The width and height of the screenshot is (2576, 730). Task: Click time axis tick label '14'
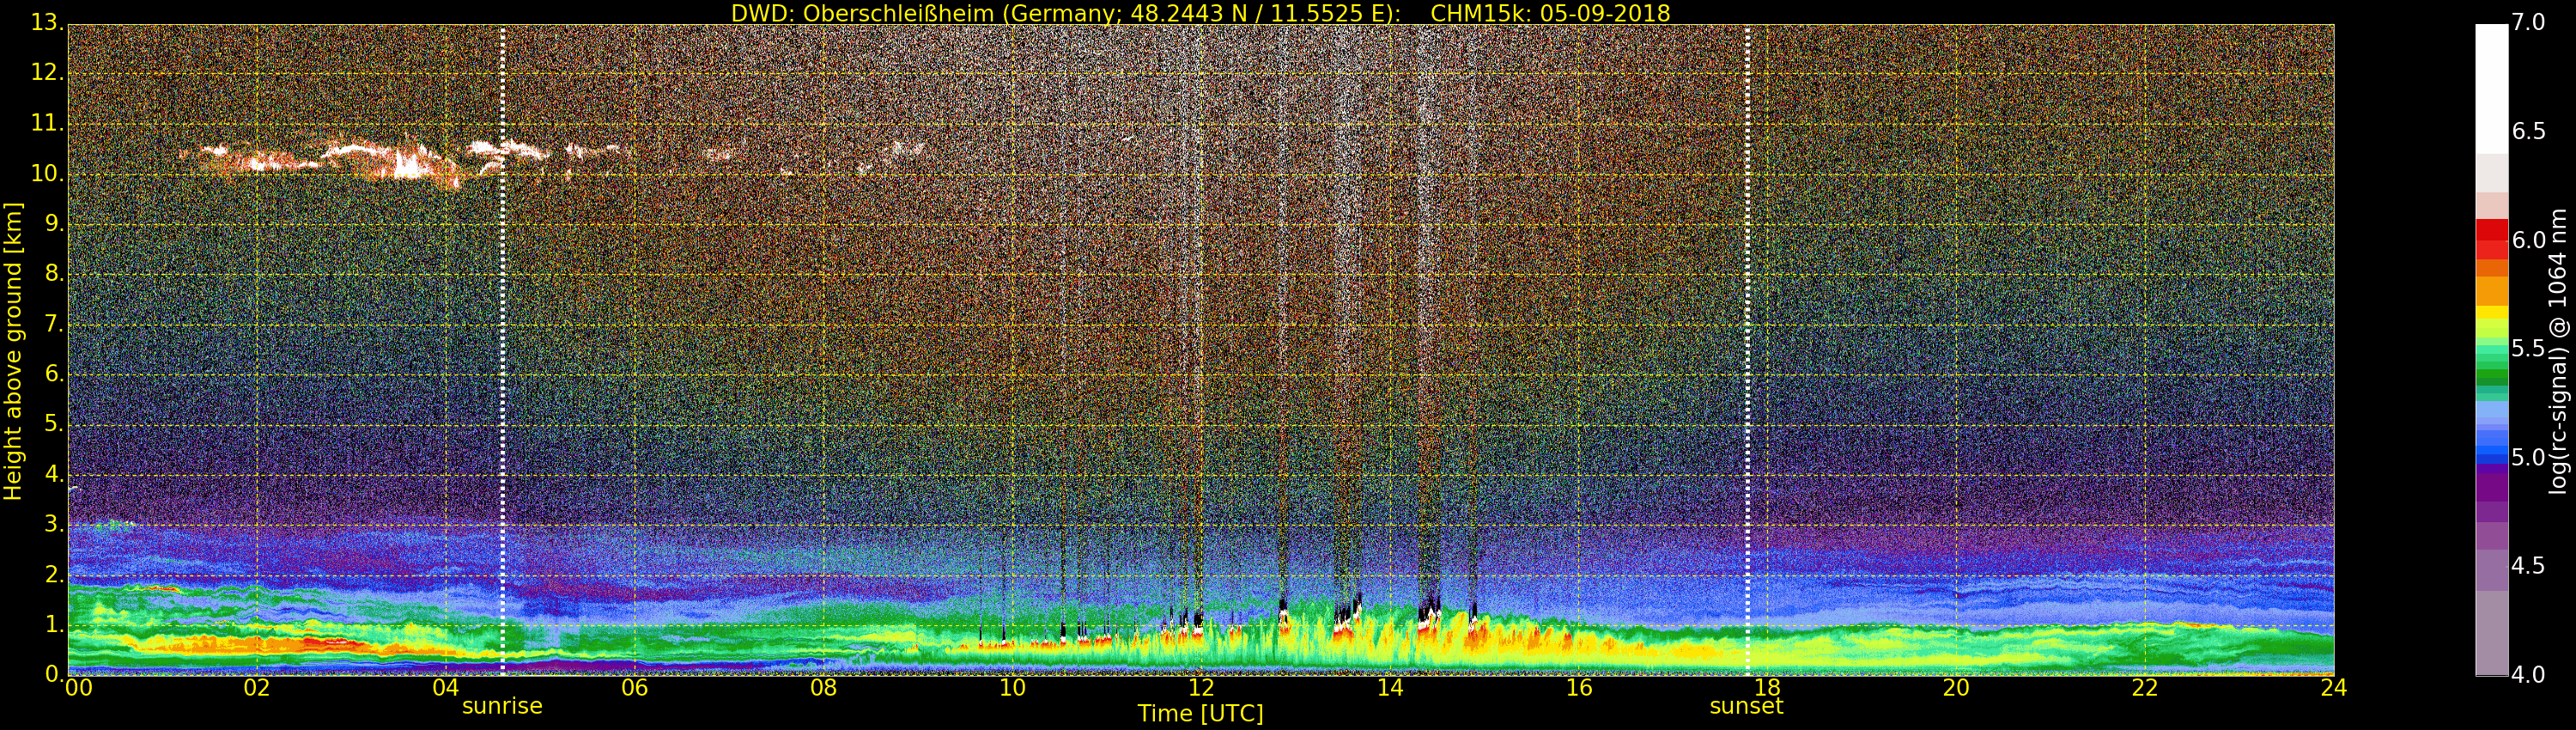pyautogui.click(x=1390, y=688)
